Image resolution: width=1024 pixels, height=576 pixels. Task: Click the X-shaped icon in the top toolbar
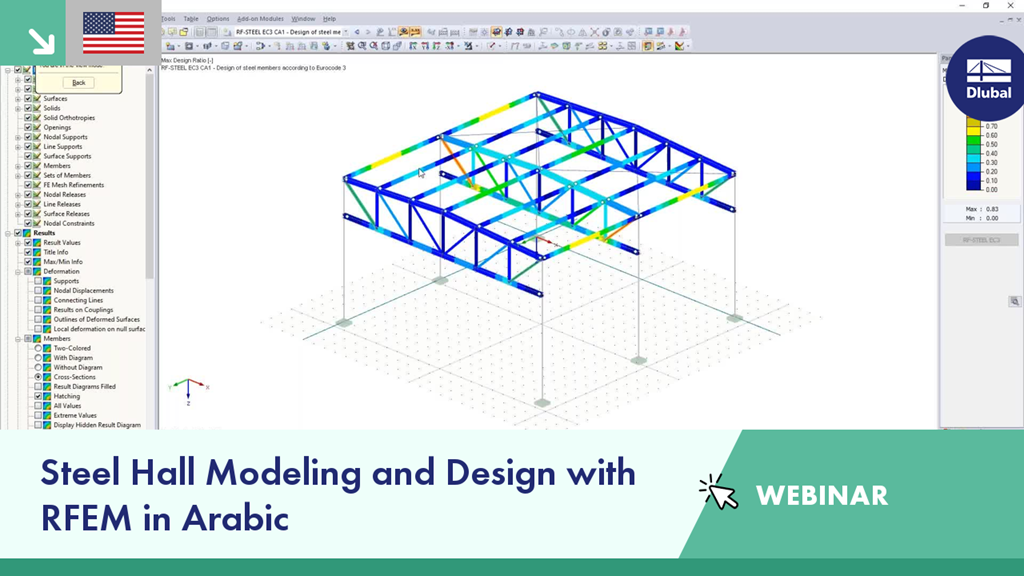pyautogui.click(x=594, y=31)
